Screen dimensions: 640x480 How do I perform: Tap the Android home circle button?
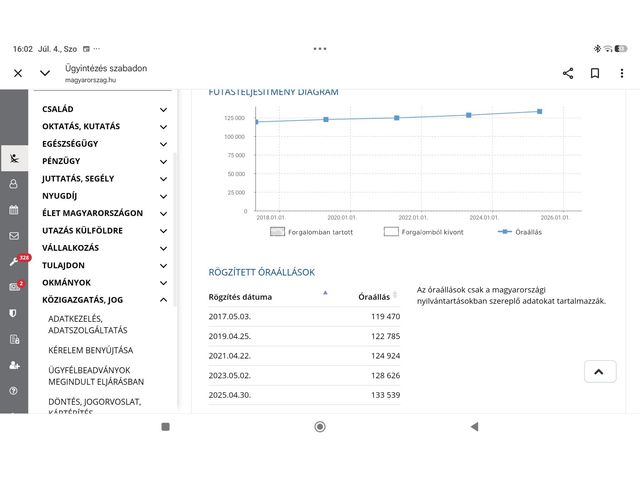point(320,427)
